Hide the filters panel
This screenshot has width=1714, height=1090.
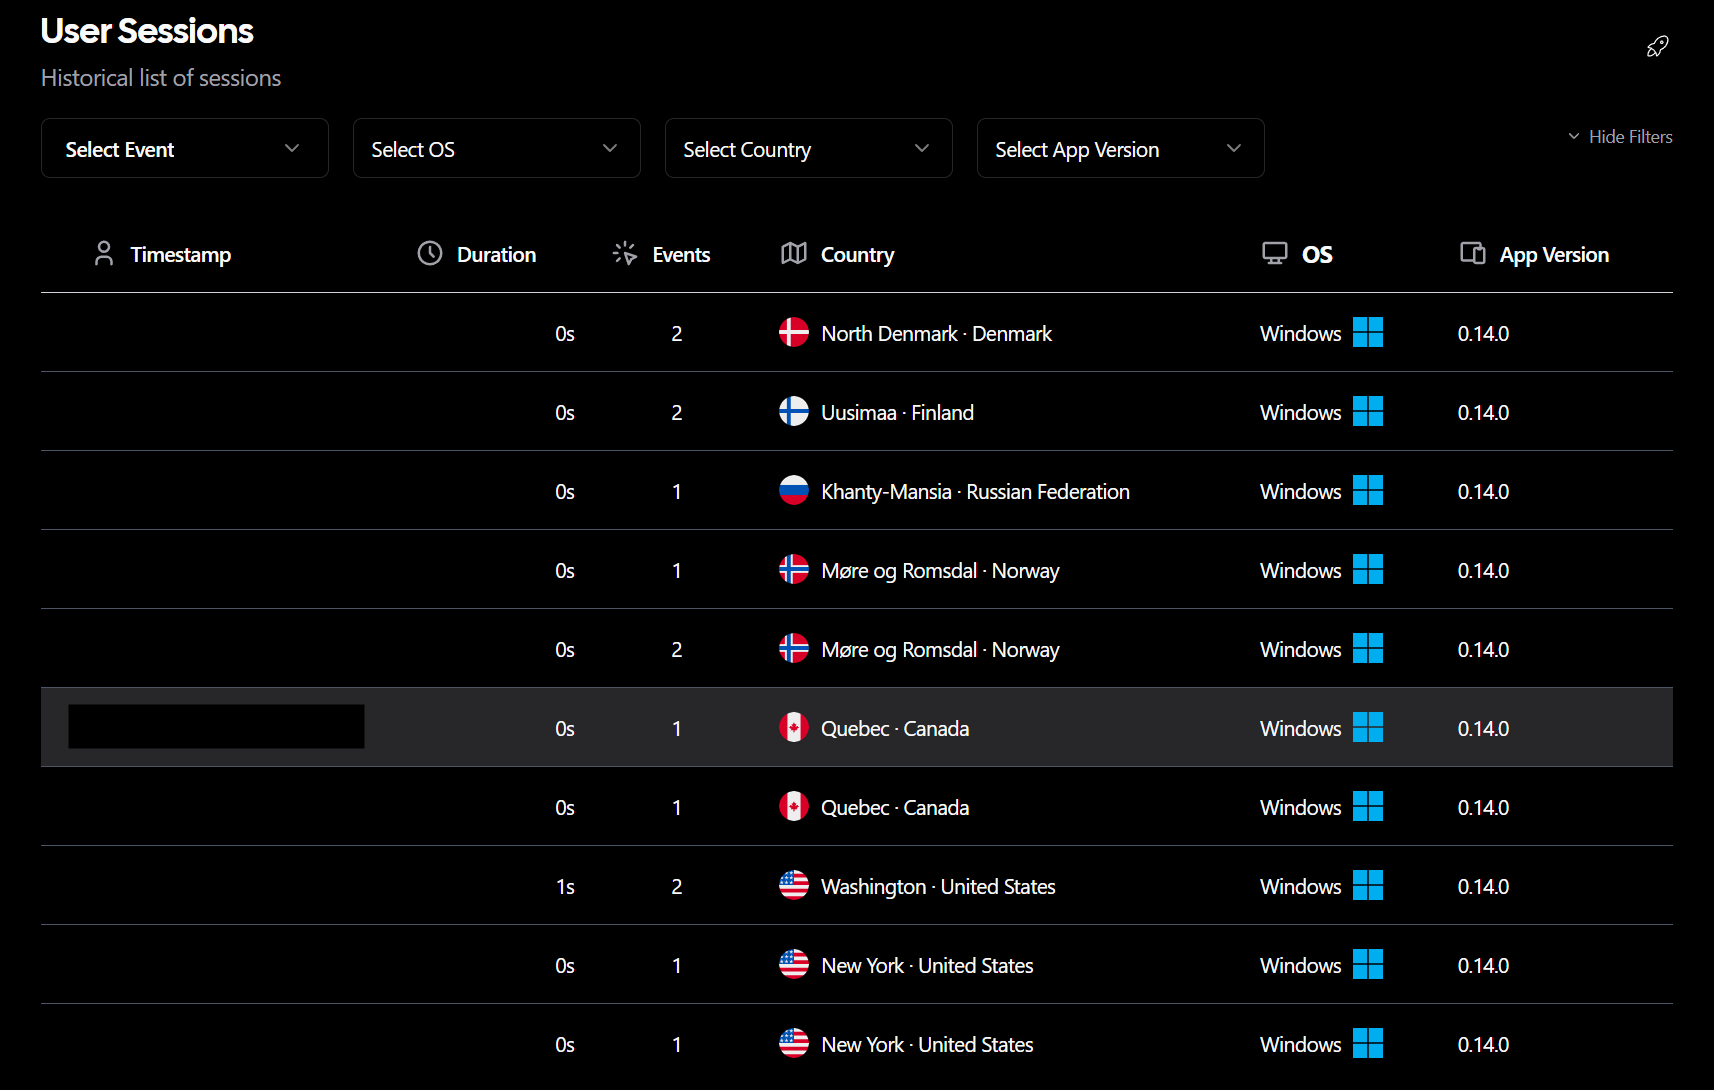pos(1620,137)
